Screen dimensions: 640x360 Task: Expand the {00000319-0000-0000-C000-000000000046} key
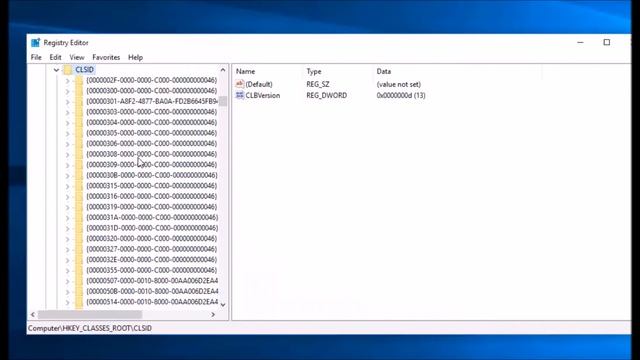[67, 207]
